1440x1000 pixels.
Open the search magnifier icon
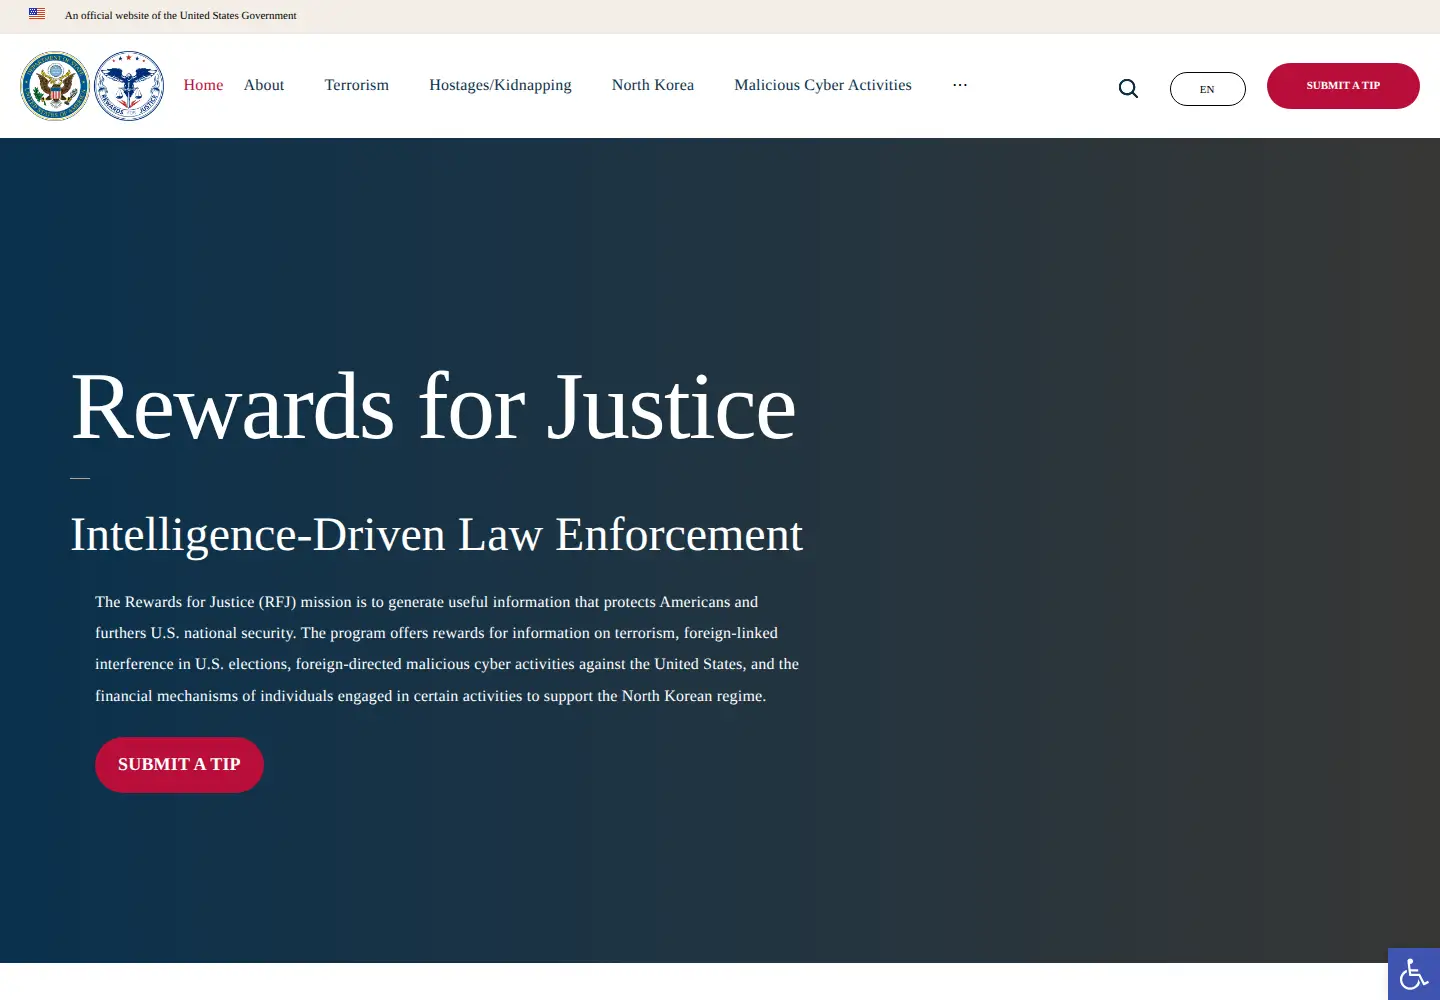click(x=1128, y=89)
